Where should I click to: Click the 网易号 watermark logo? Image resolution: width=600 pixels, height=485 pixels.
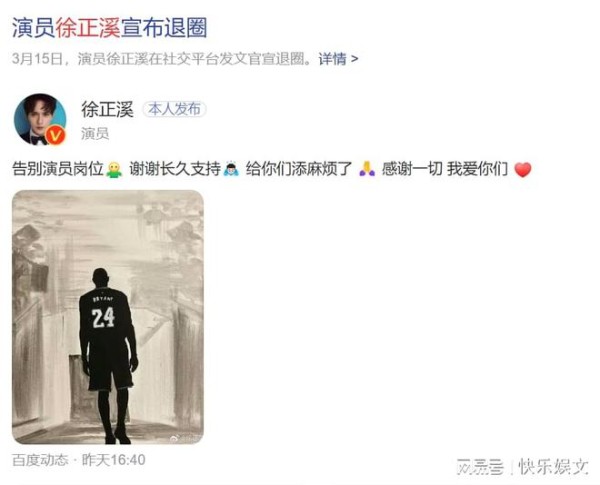(480, 467)
